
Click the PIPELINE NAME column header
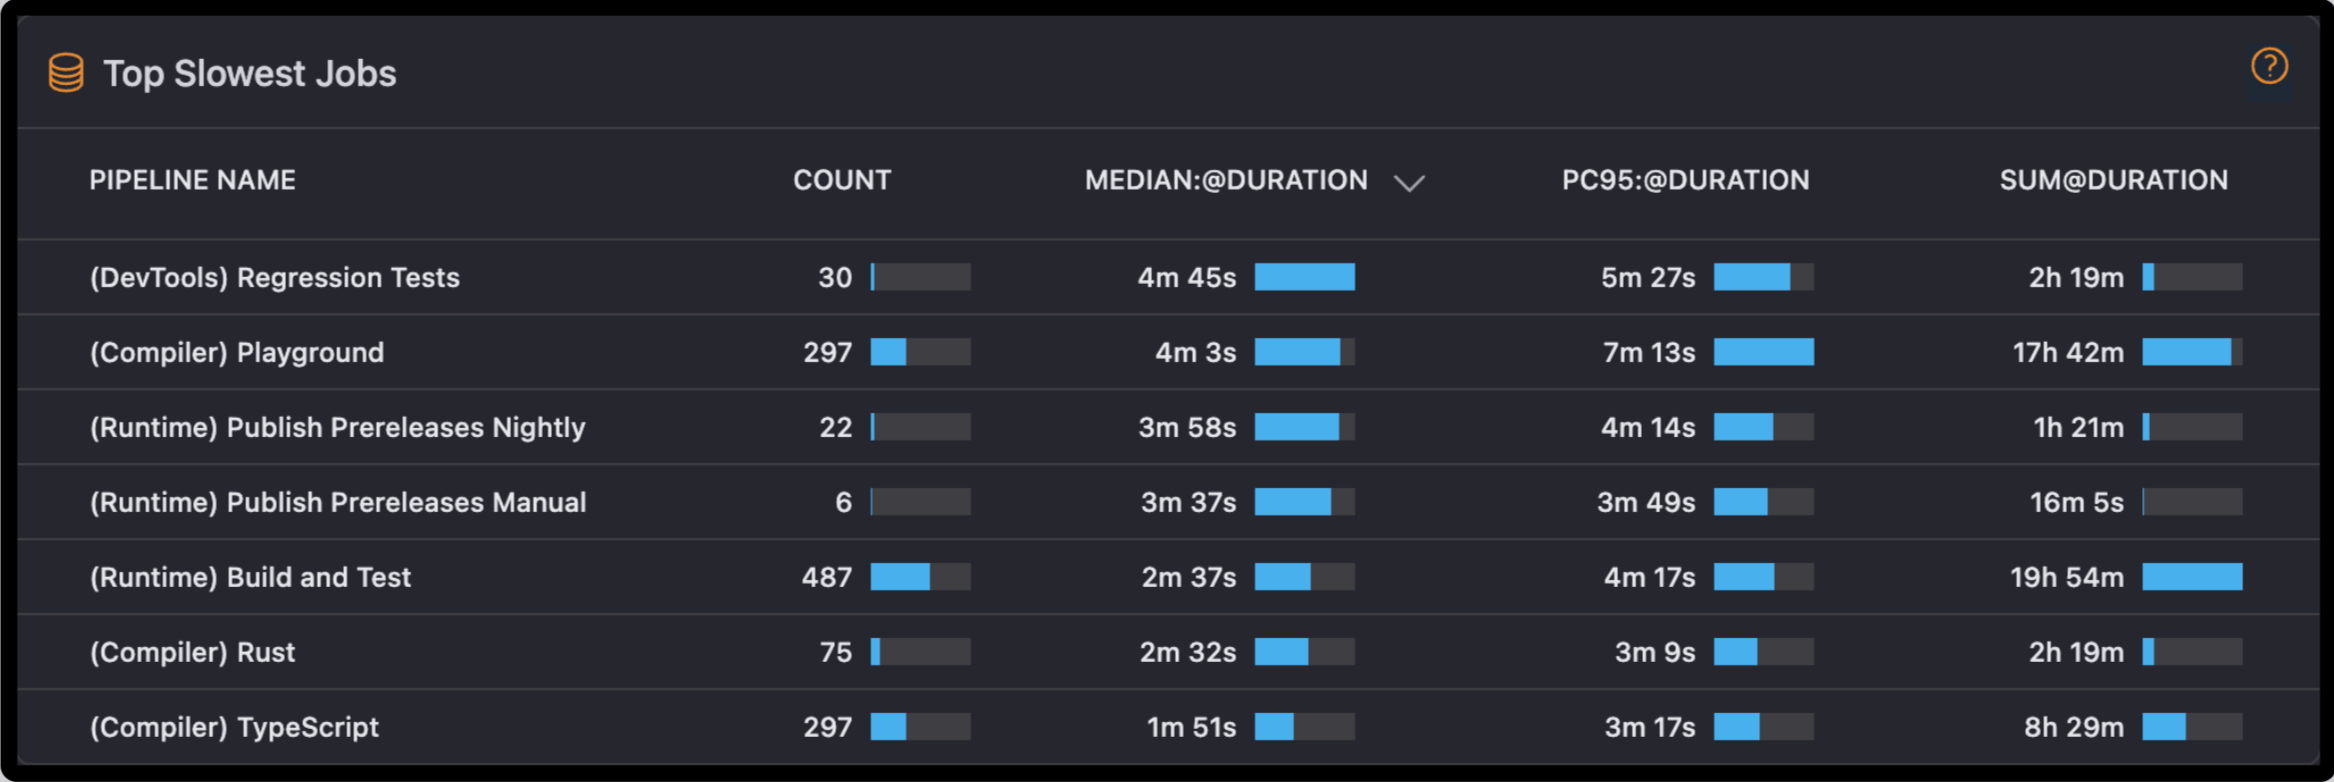tap(192, 180)
